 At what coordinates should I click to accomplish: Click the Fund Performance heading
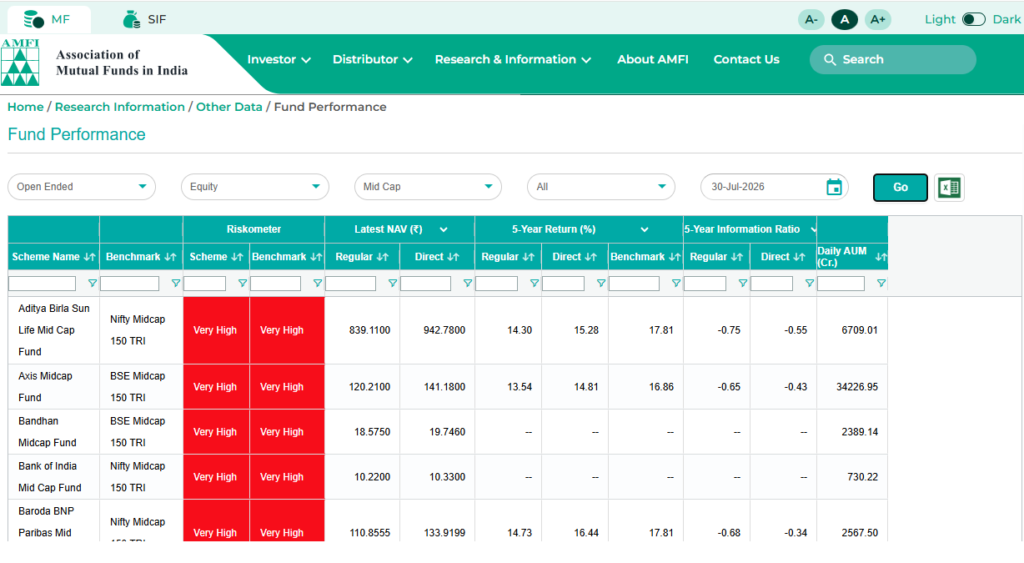(76, 135)
